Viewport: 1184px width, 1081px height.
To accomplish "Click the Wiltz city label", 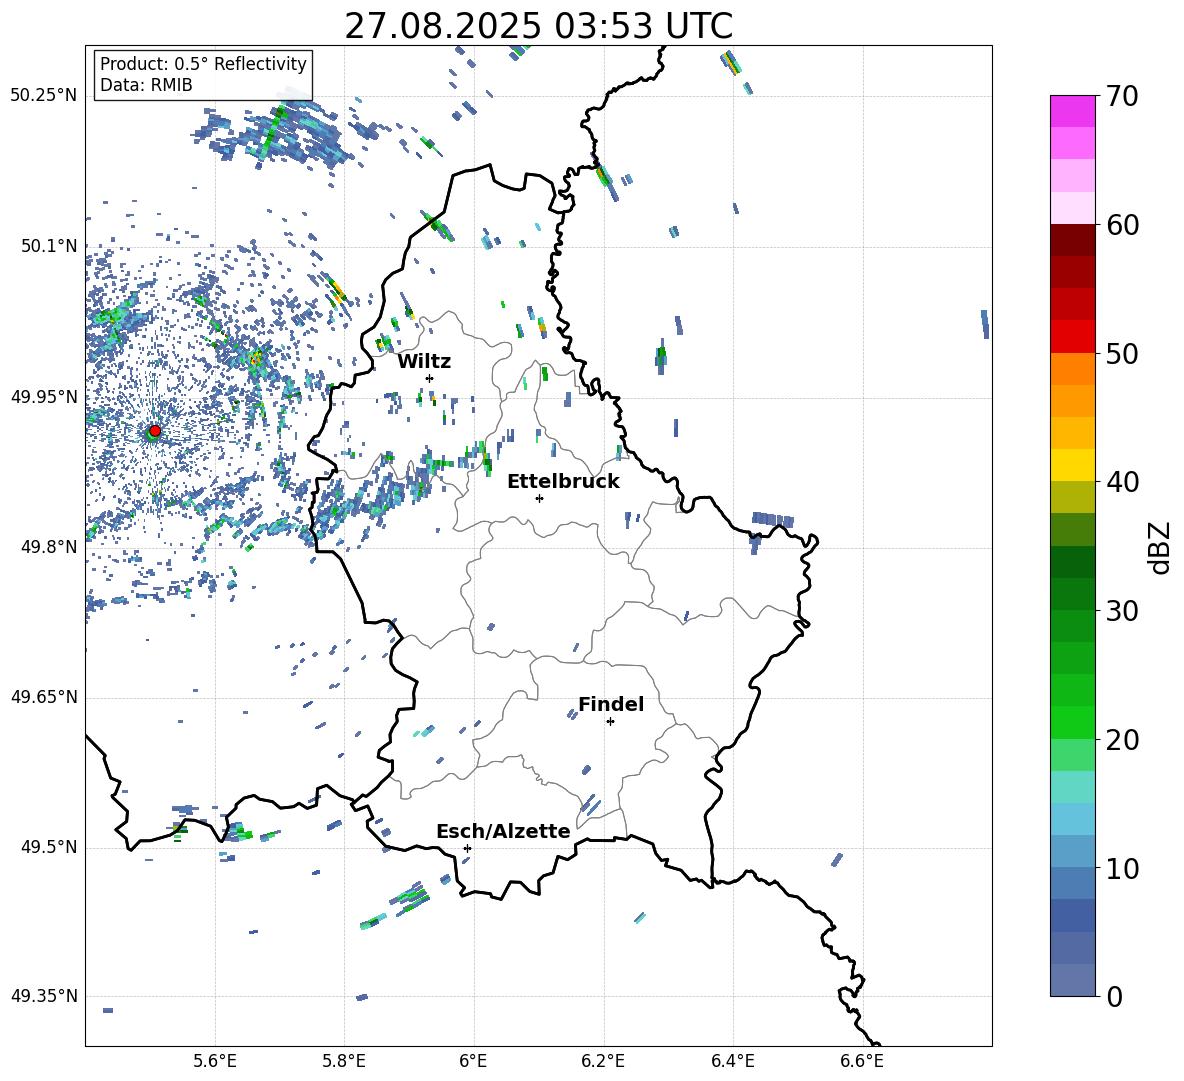I will point(424,362).
